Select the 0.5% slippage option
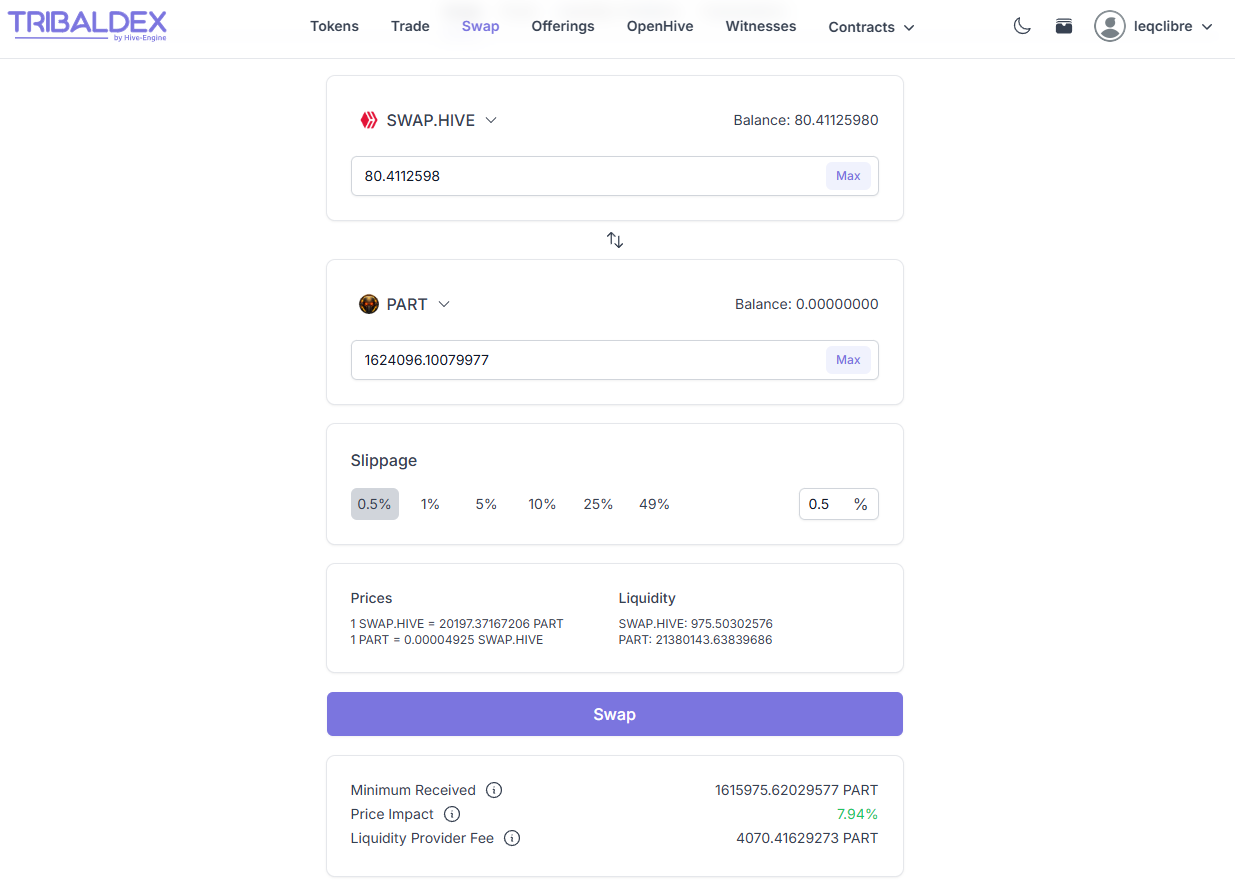Viewport: 1235px width, 885px height. coord(375,504)
